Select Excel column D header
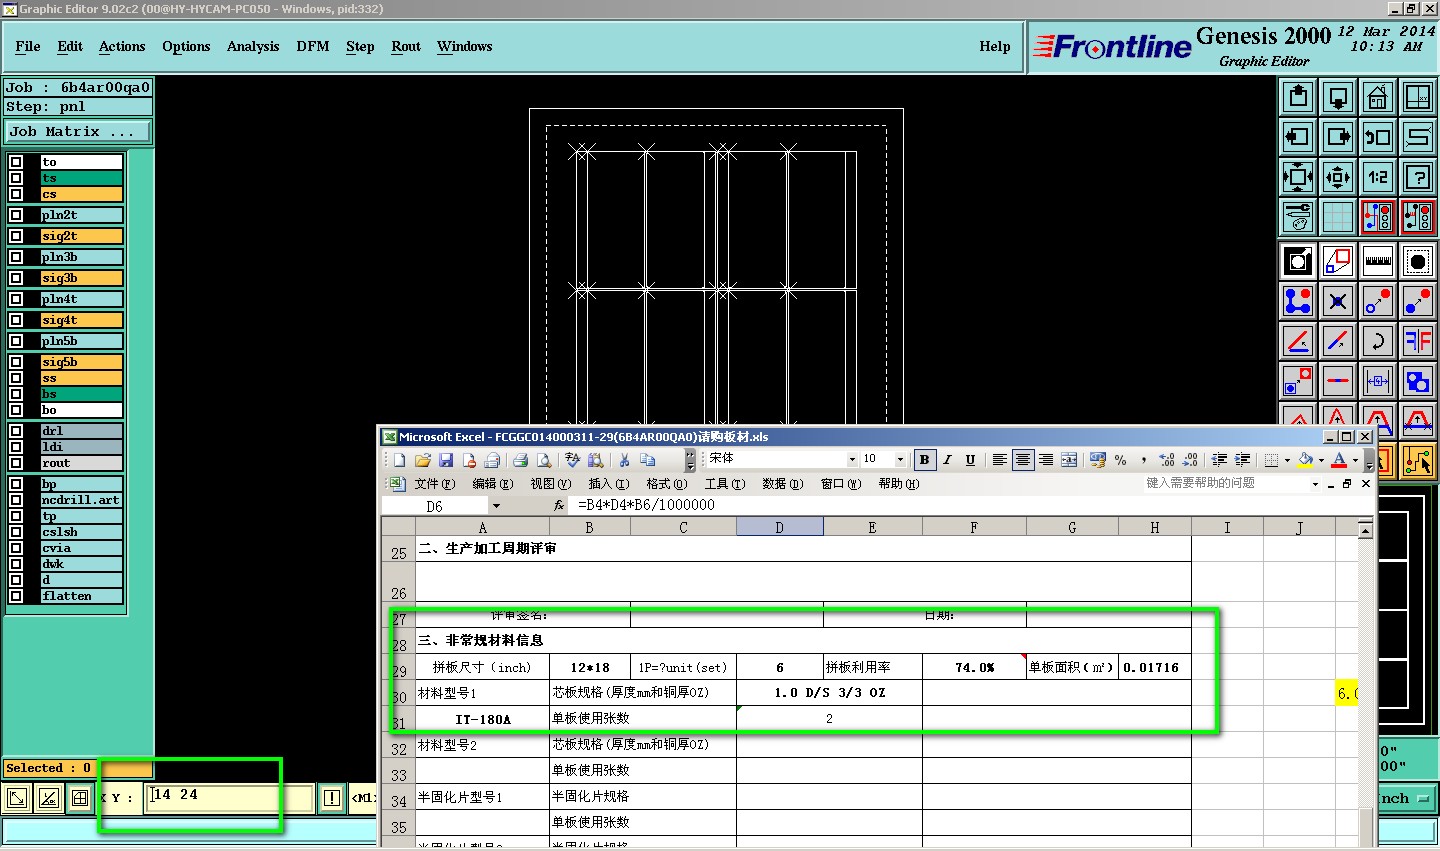This screenshot has height=851, width=1440. [x=780, y=527]
